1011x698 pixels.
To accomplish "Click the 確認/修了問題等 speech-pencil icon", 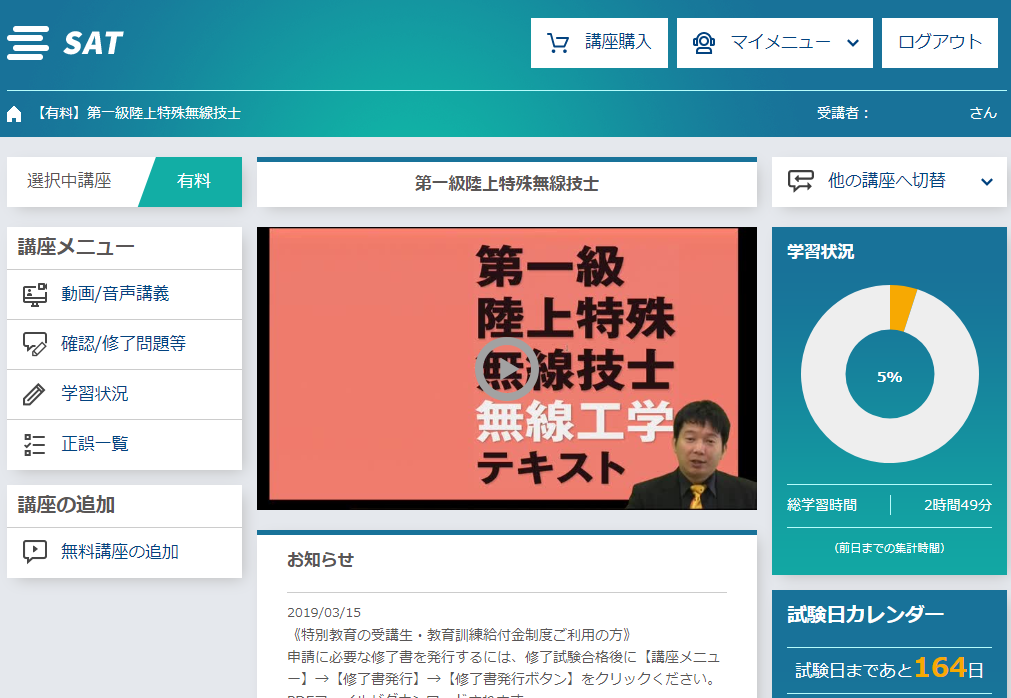I will coord(35,344).
